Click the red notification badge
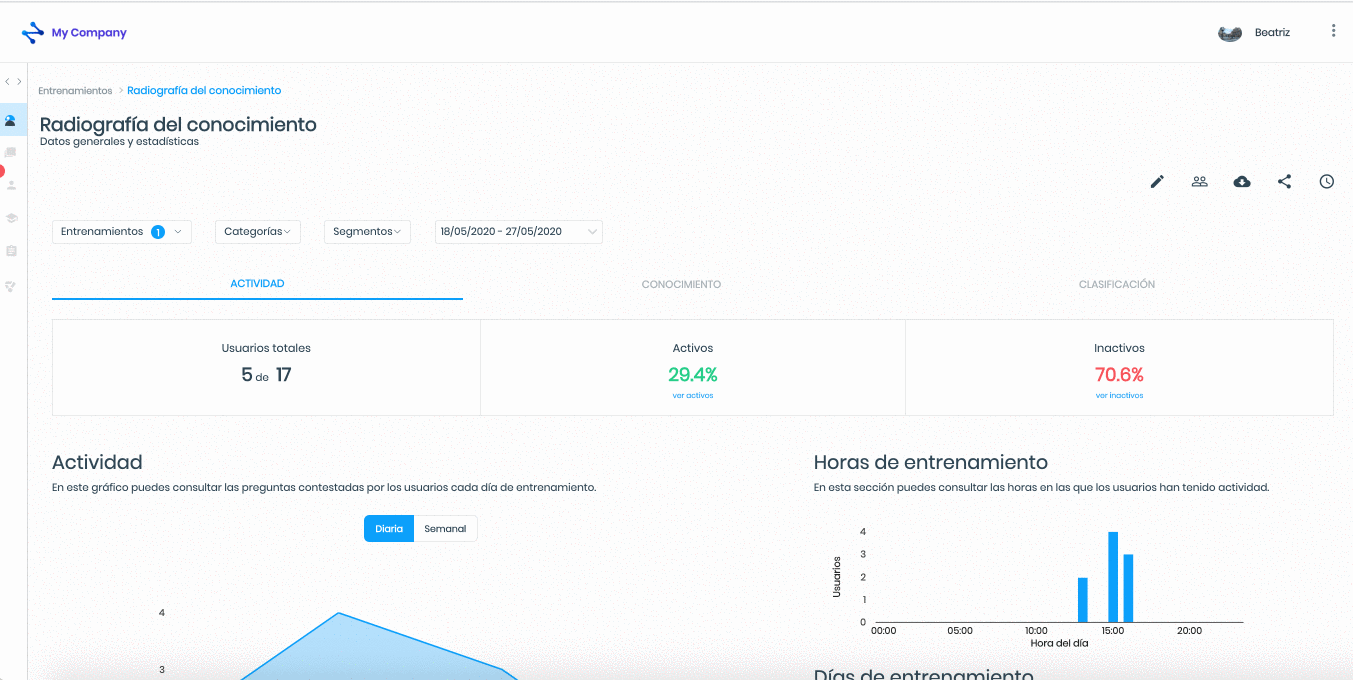Viewport: 1353px width, 680px height. (2, 171)
